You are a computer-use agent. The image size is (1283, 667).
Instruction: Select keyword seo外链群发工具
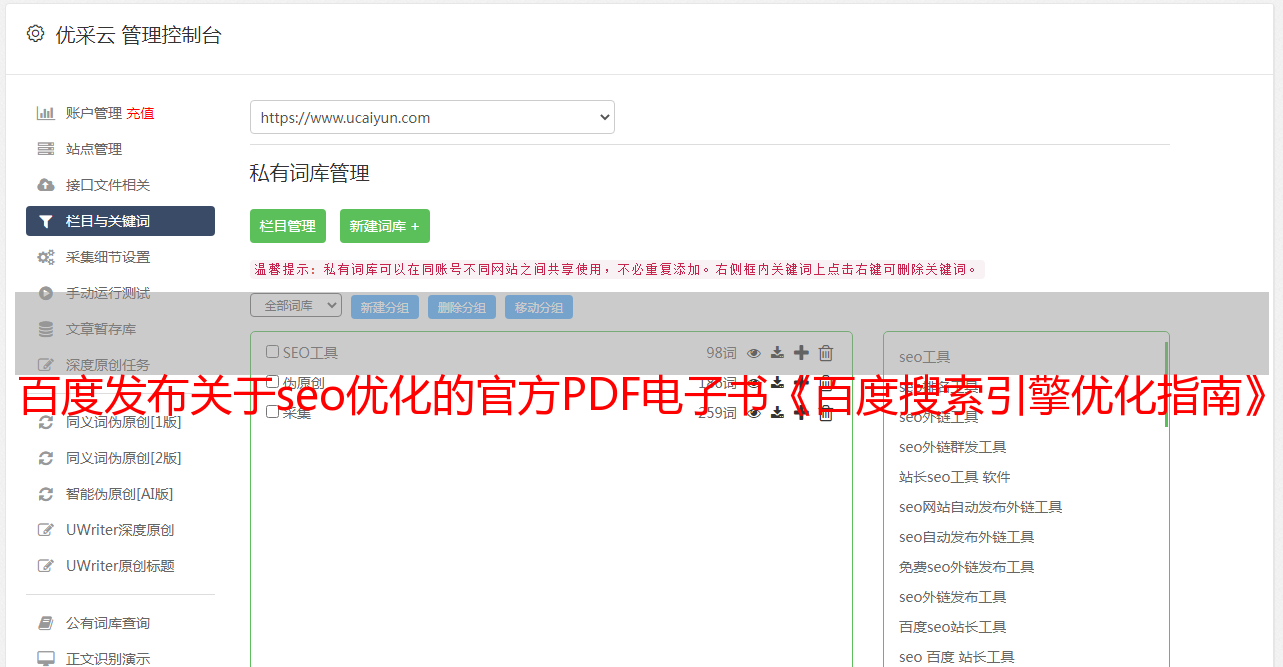(953, 447)
